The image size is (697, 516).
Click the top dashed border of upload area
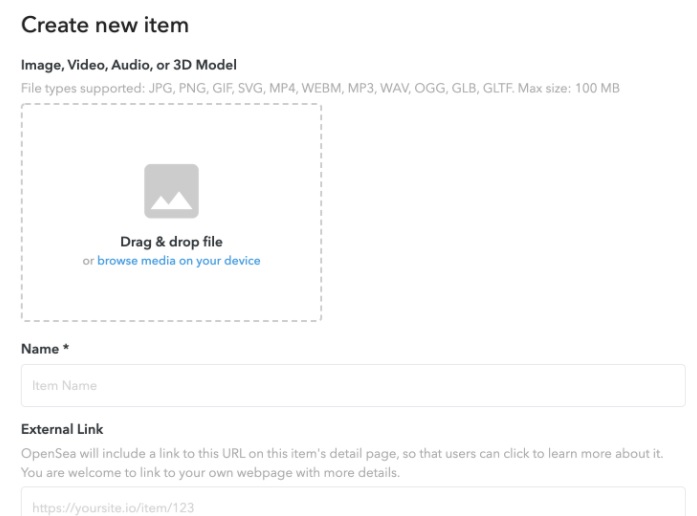coord(171,104)
